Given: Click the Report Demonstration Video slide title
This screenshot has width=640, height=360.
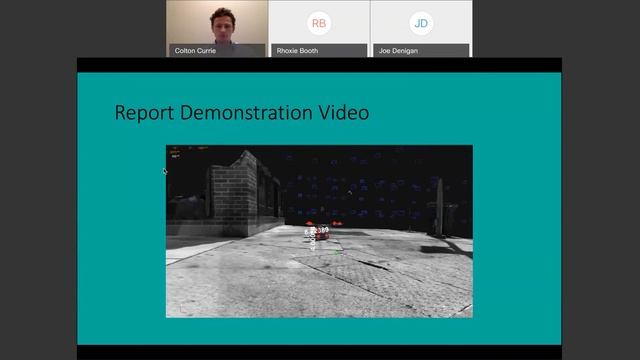Looking at the screenshot, I should pos(242,113).
